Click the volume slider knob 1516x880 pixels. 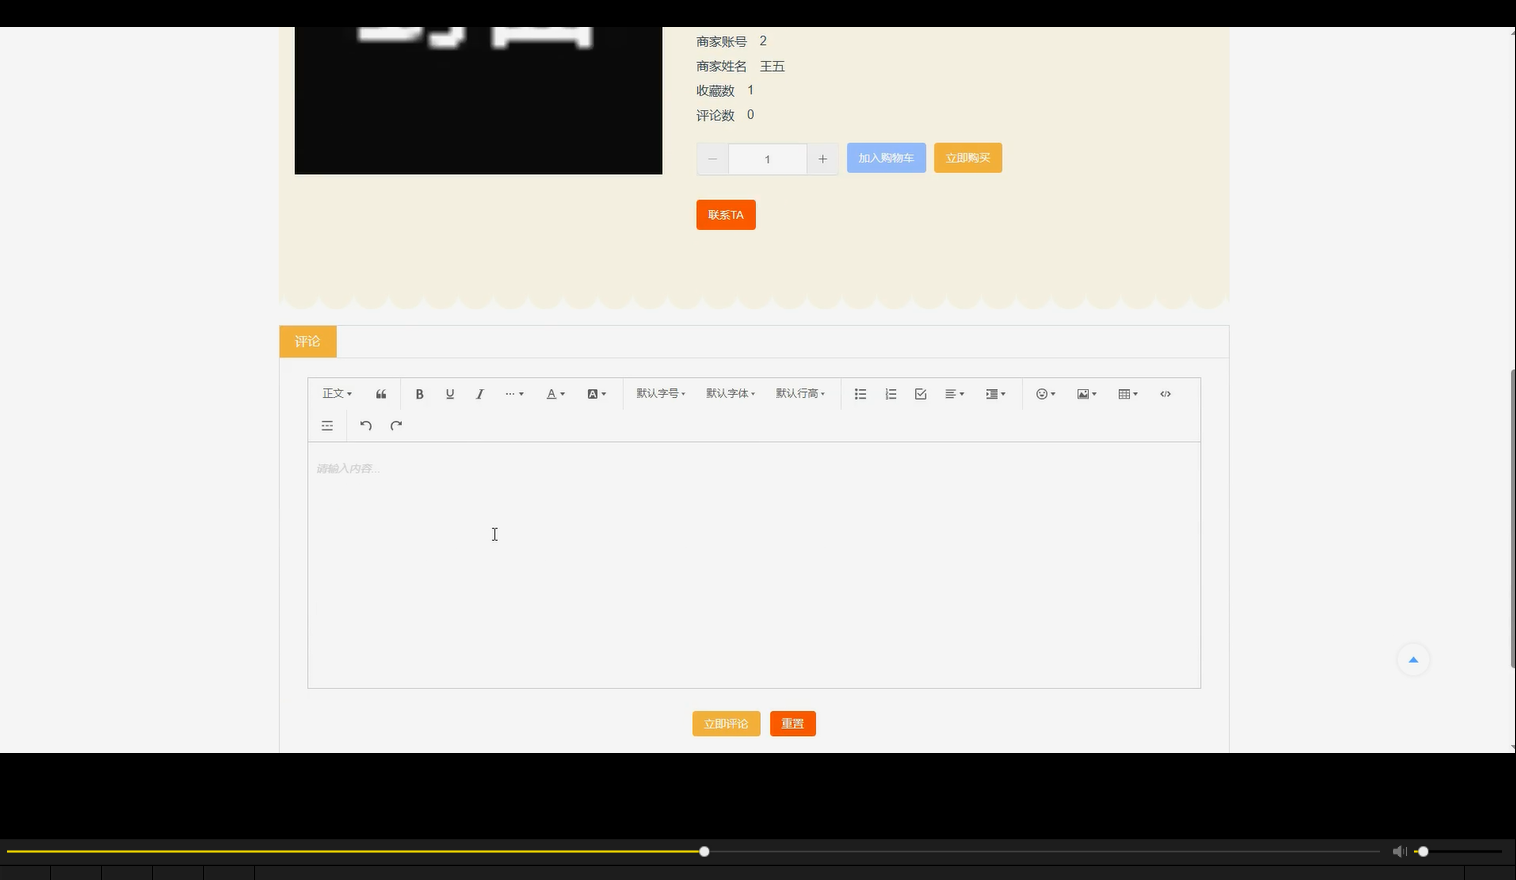click(1423, 851)
